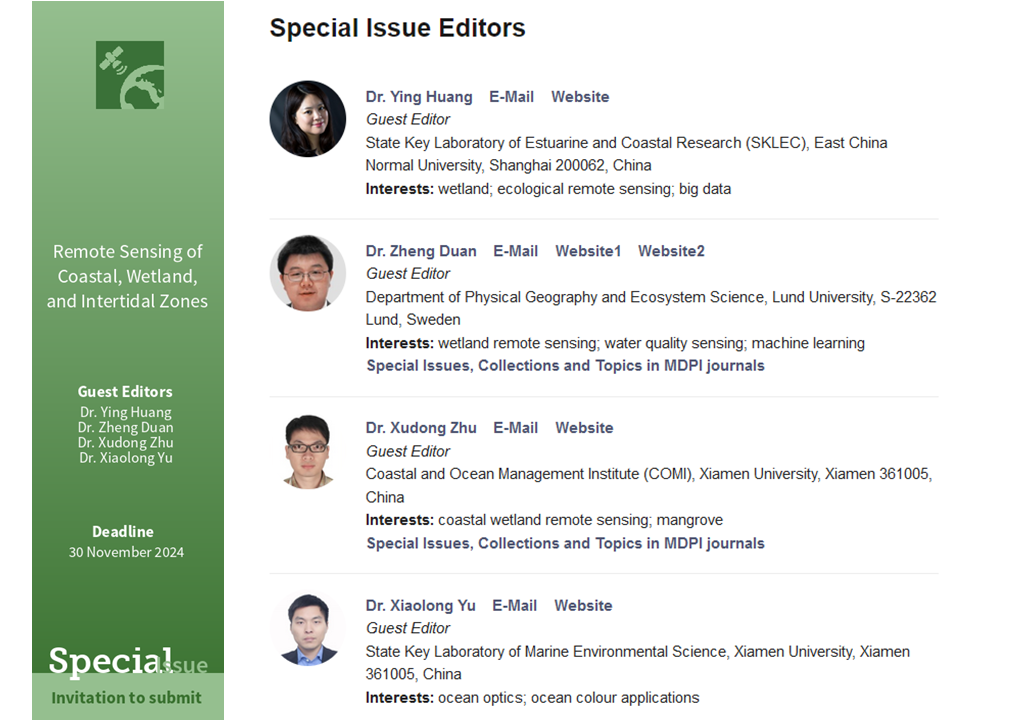The width and height of the screenshot is (1018, 720).
Task: Open Special Issues link under Zheng Duan
Action: tap(565, 366)
